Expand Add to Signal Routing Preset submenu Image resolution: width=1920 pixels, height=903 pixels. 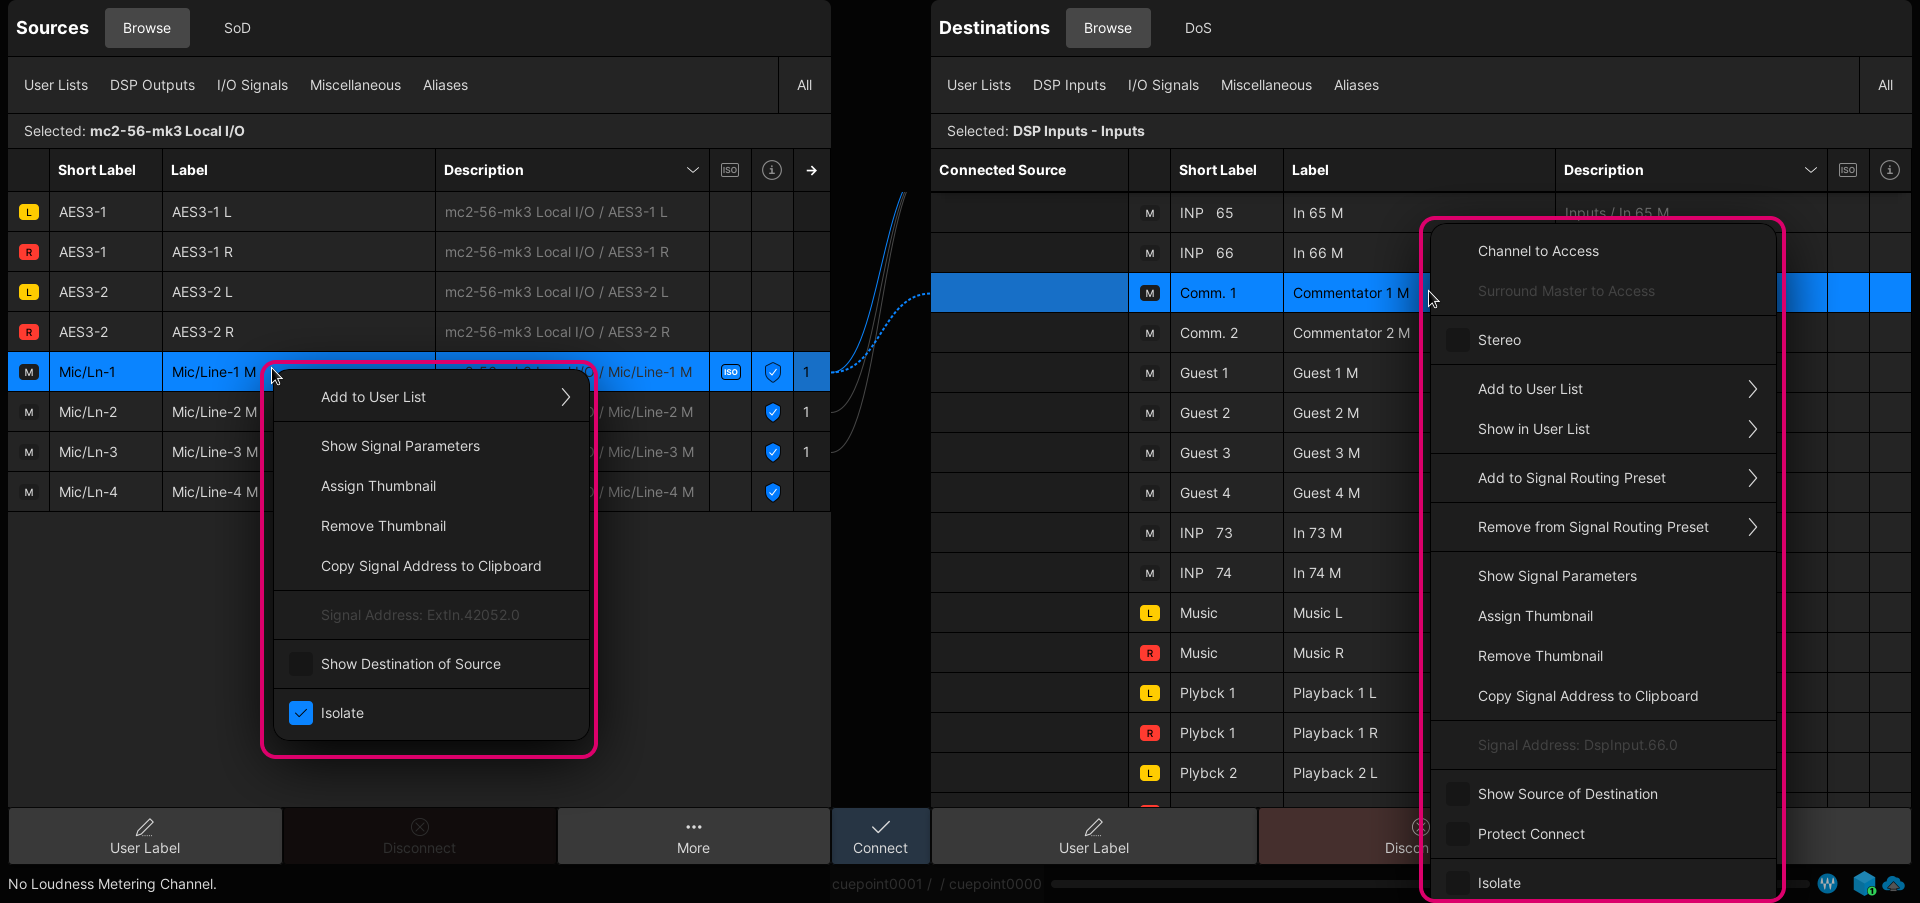pos(1752,478)
